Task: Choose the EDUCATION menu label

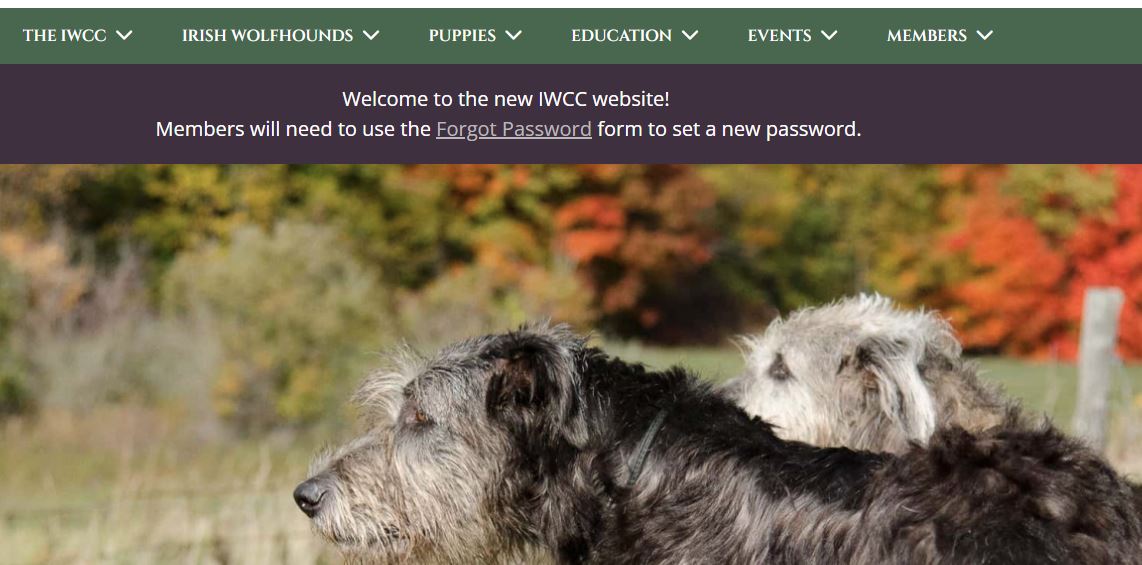Action: tap(621, 36)
